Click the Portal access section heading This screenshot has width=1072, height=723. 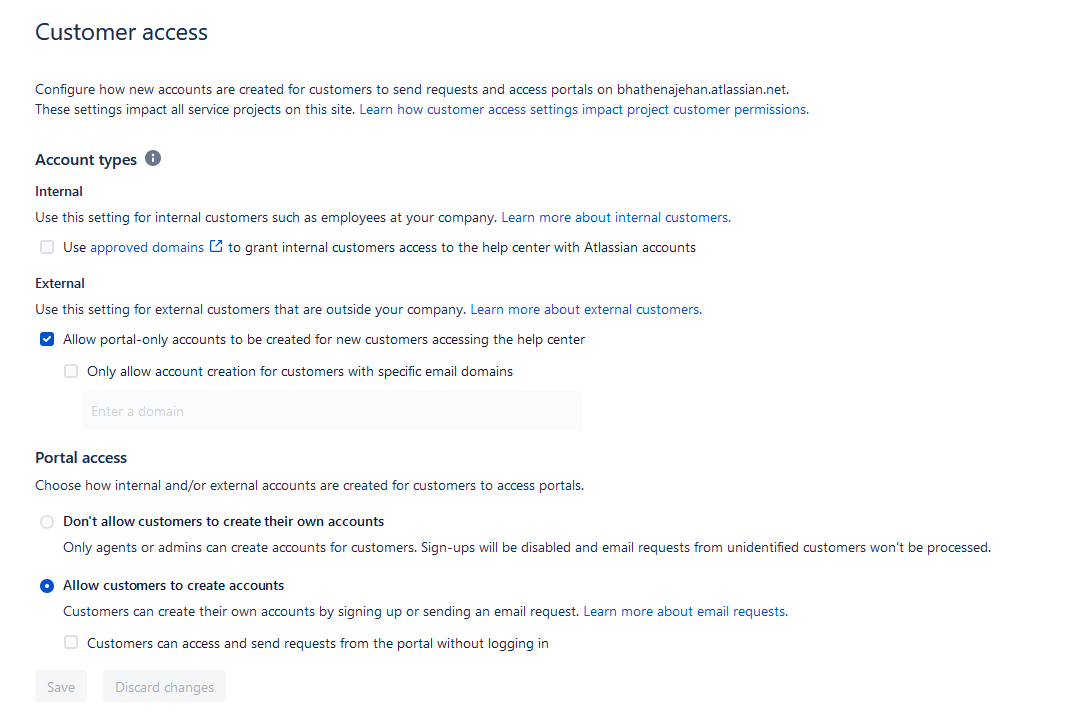[80, 457]
